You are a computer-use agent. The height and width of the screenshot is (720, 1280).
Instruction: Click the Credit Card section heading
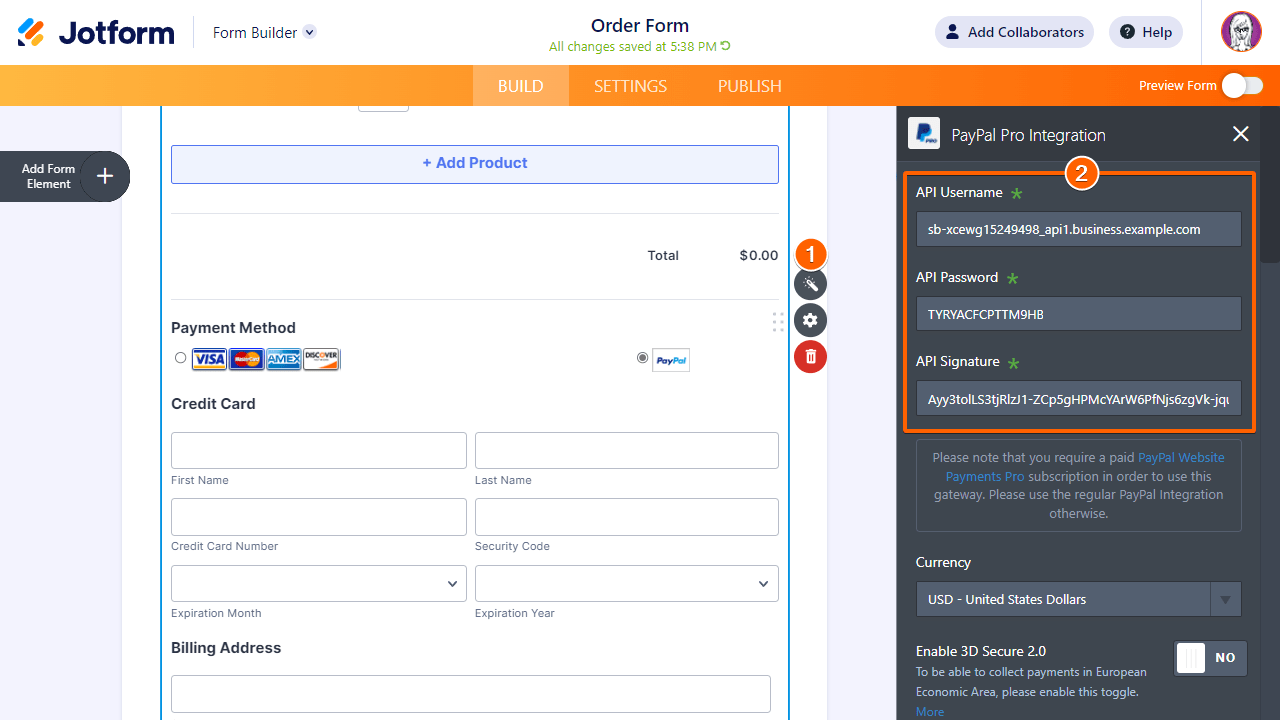click(x=213, y=404)
